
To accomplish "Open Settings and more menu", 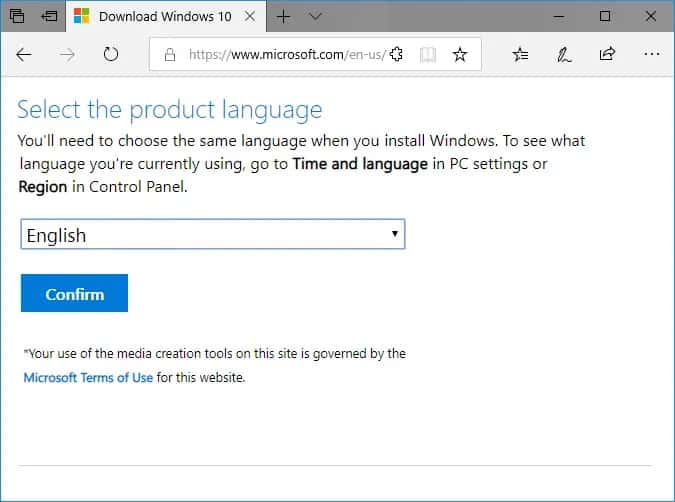I will tap(652, 54).
